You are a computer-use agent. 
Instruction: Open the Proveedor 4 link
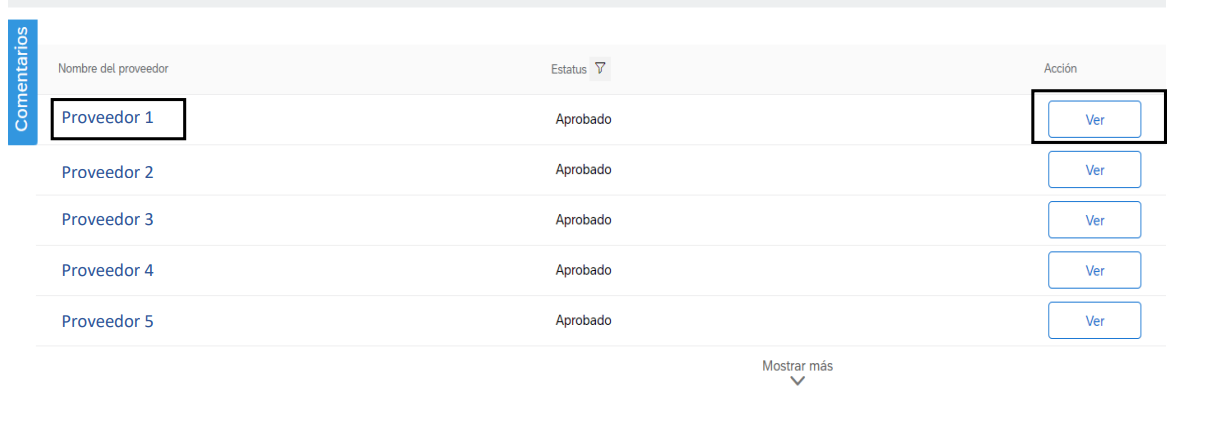point(108,270)
